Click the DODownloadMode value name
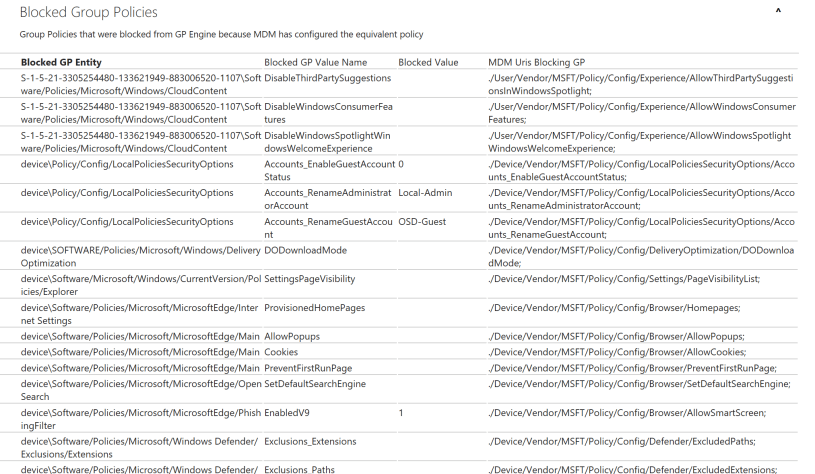The height and width of the screenshot is (474, 815). point(305,250)
